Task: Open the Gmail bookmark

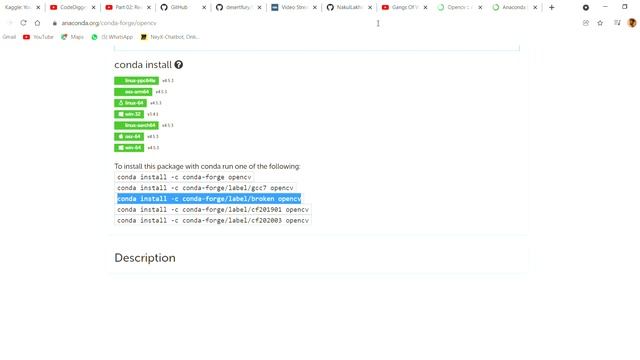Action: 9,37
